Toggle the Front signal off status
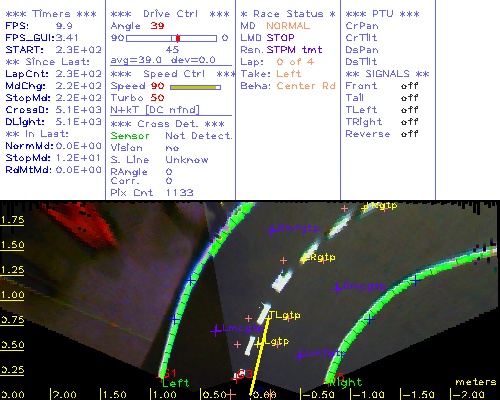500x400 pixels. click(x=409, y=86)
